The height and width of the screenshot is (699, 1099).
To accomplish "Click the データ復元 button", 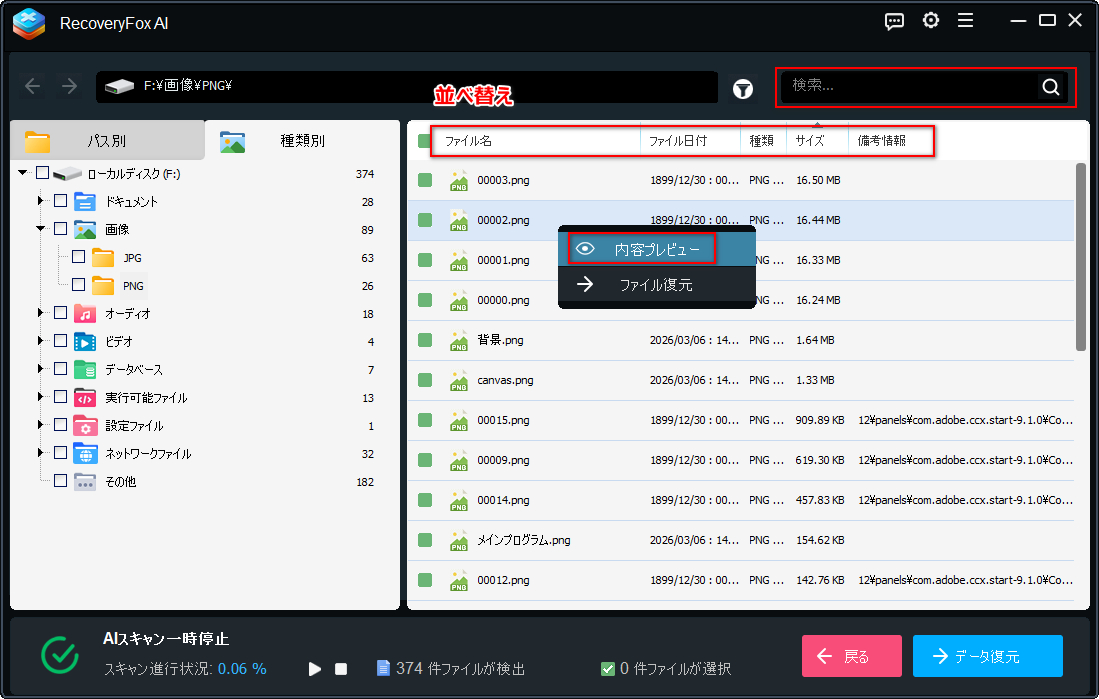I will (x=987, y=656).
